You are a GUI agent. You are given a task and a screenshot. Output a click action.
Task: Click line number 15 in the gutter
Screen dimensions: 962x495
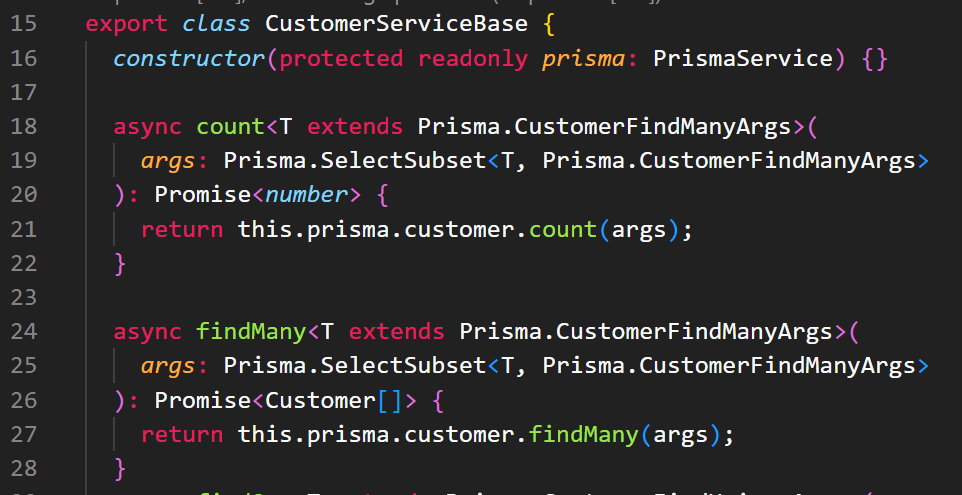(24, 24)
